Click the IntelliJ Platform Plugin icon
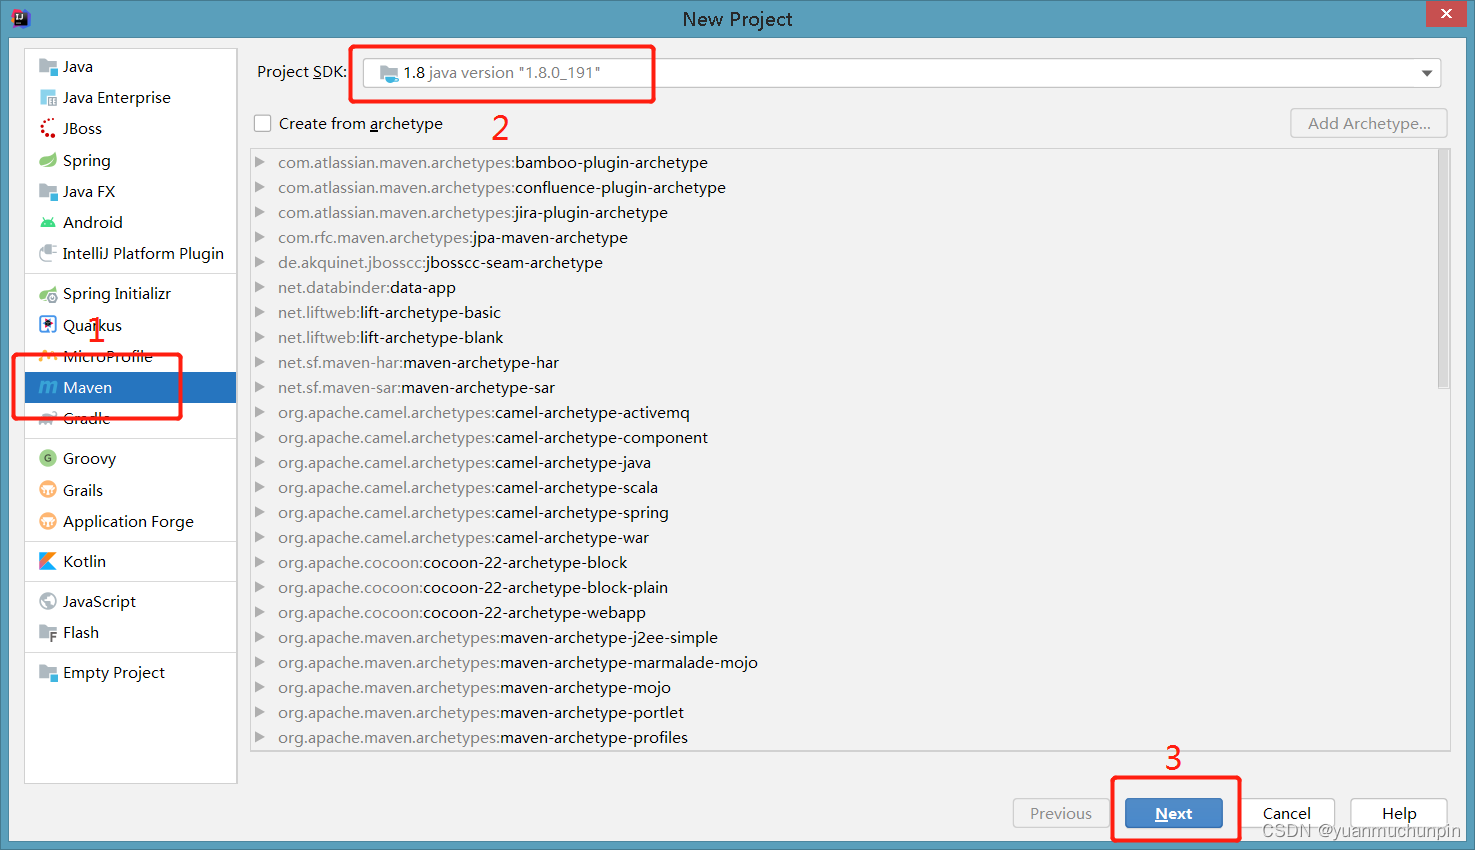This screenshot has width=1475, height=850. pyautogui.click(x=48, y=254)
